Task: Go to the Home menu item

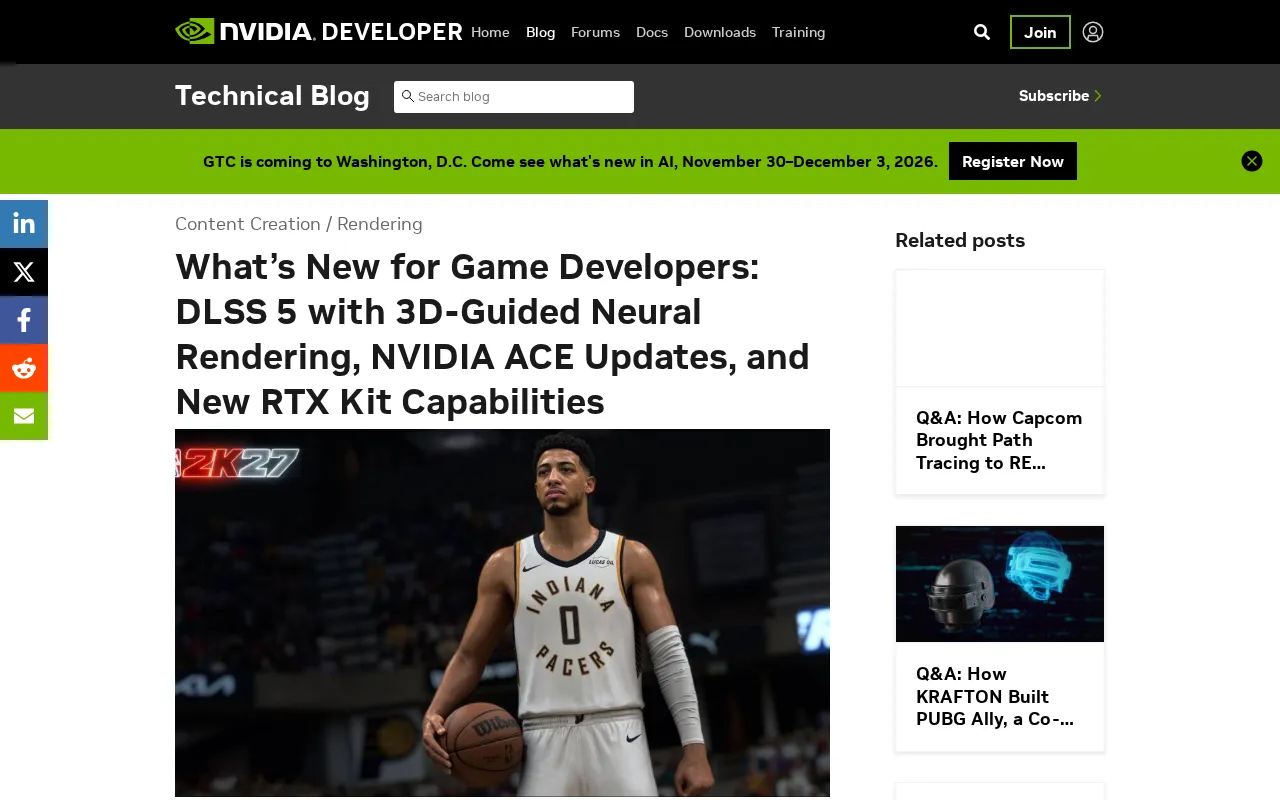Action: click(x=490, y=32)
